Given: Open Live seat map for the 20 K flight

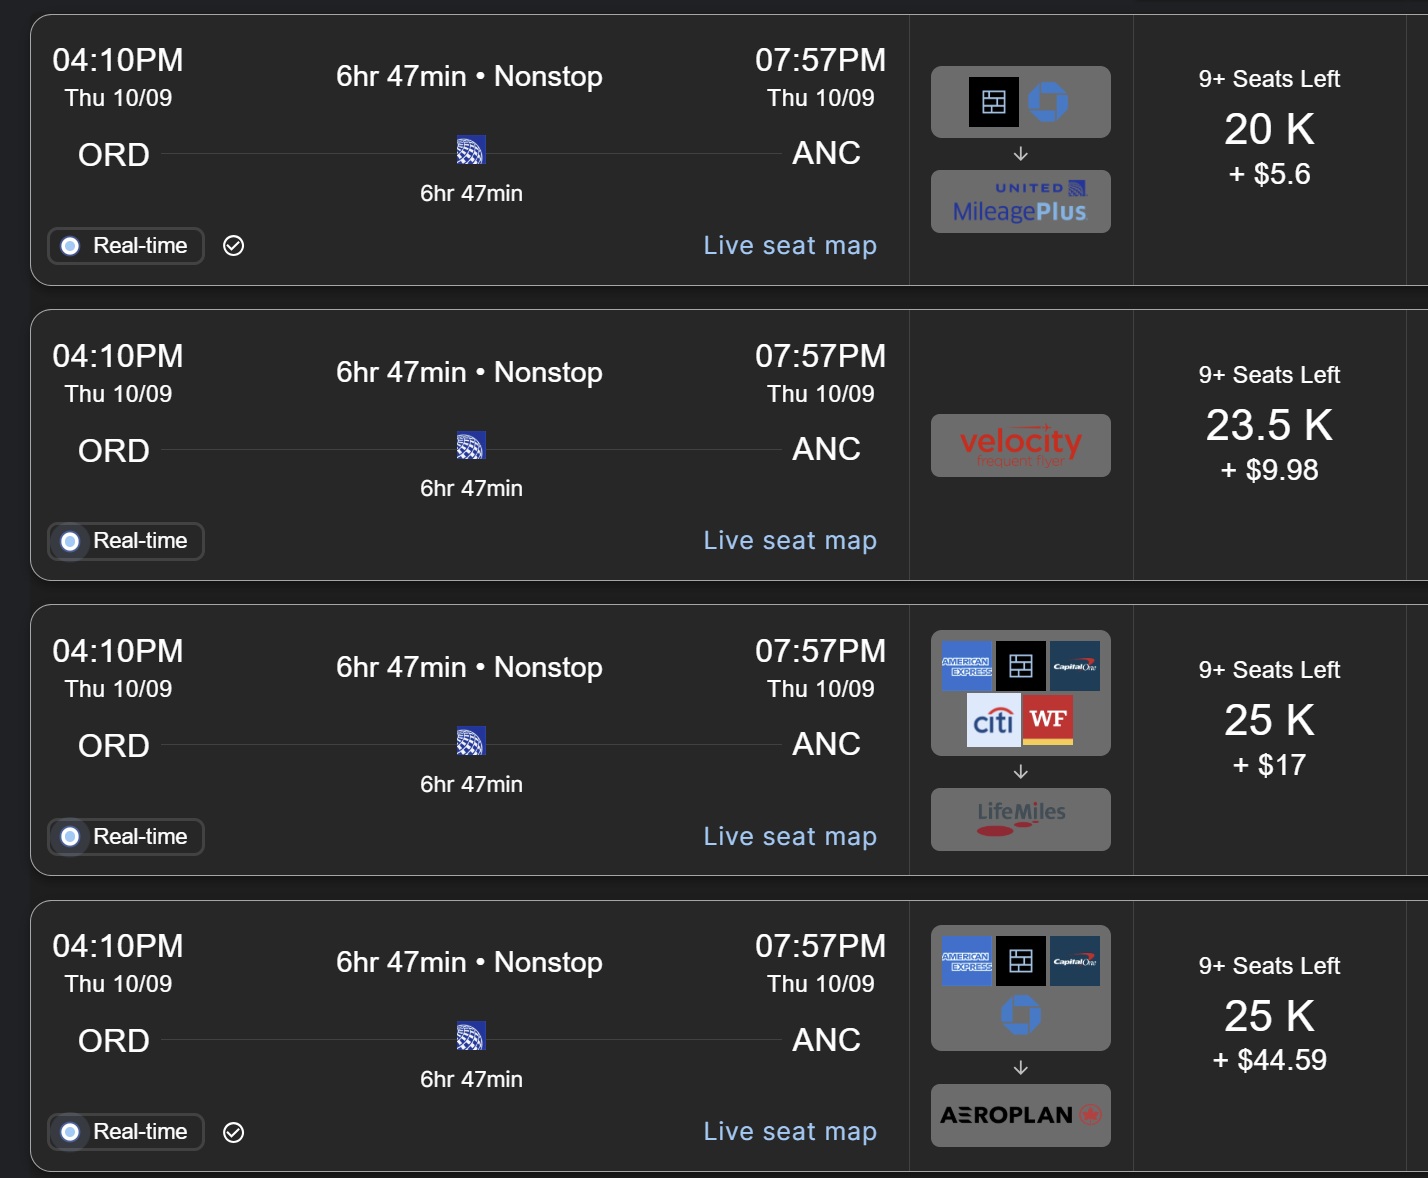Looking at the screenshot, I should (x=789, y=246).
